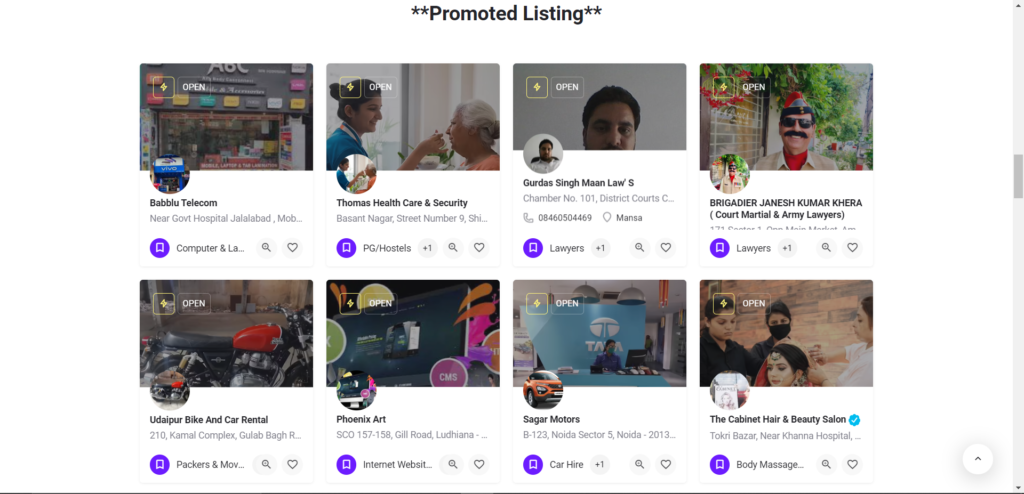Click the page vertical scrollbar thumb
The width and height of the screenshot is (1024, 494).
coord(1018,176)
